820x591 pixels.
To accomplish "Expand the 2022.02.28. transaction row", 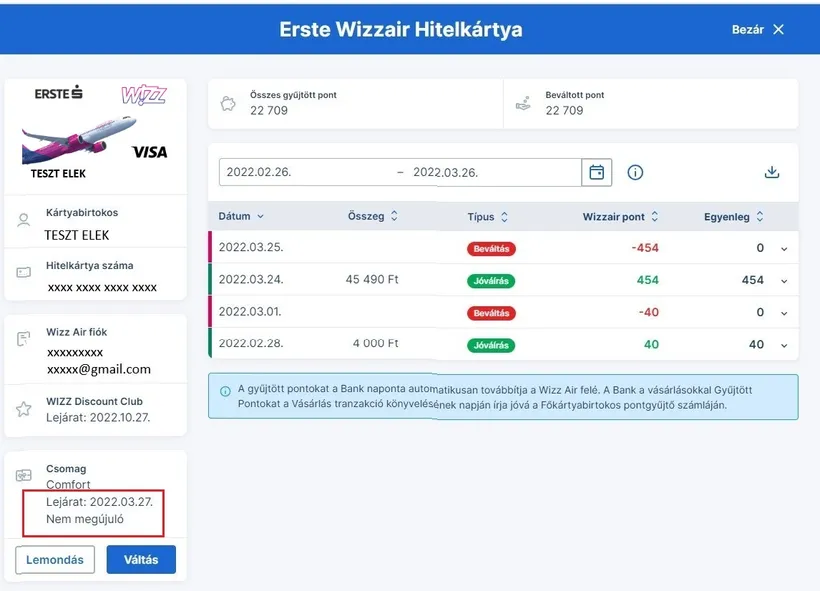I will coord(783,345).
